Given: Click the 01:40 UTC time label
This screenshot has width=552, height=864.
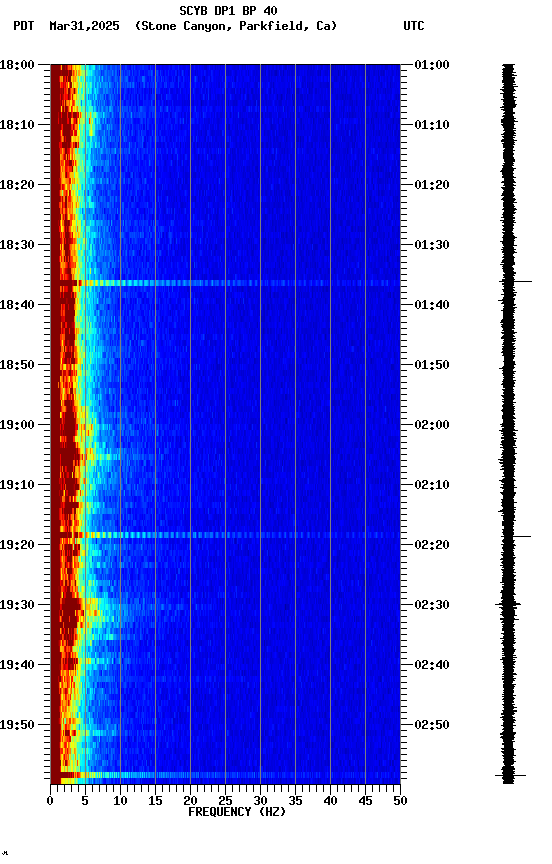Looking at the screenshot, I should 432,305.
